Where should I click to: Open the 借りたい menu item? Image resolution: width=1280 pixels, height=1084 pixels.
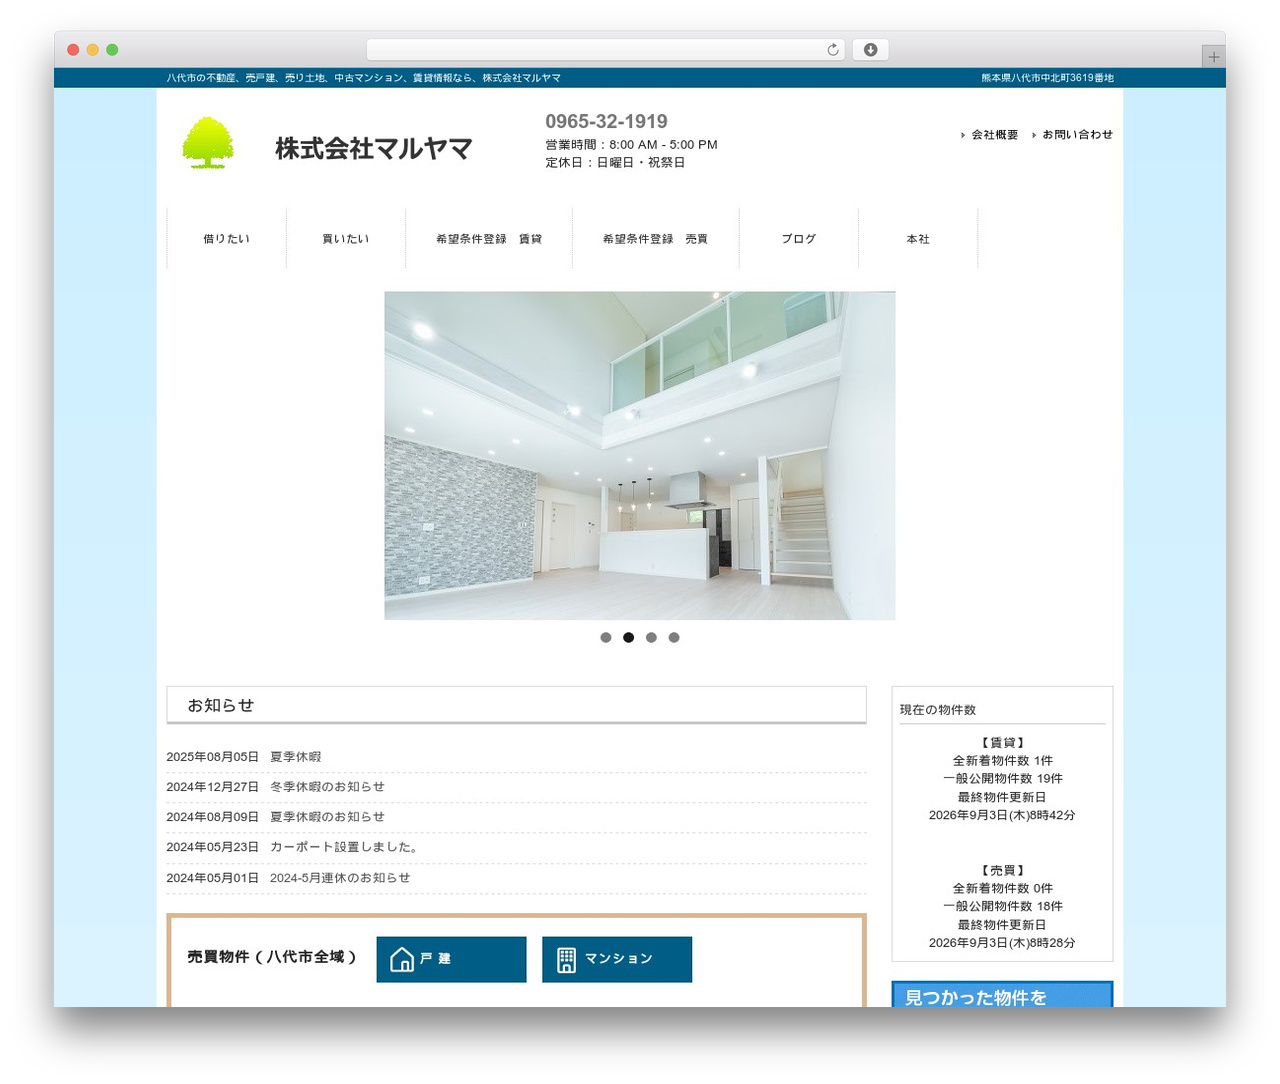227,239
